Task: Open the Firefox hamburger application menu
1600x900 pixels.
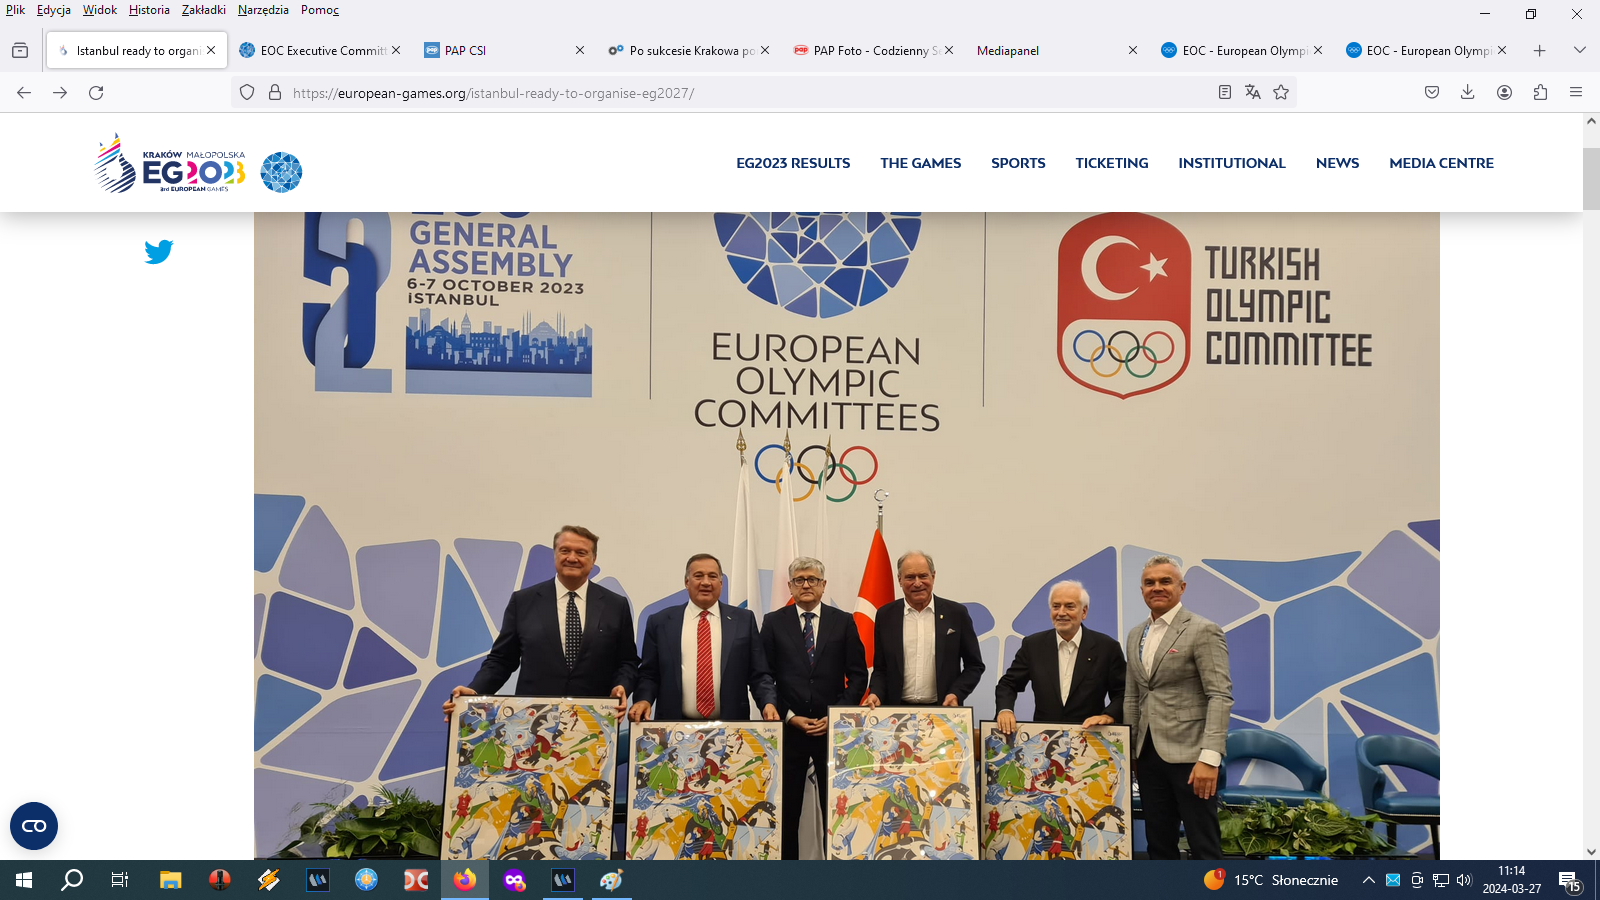Action: point(1576,92)
